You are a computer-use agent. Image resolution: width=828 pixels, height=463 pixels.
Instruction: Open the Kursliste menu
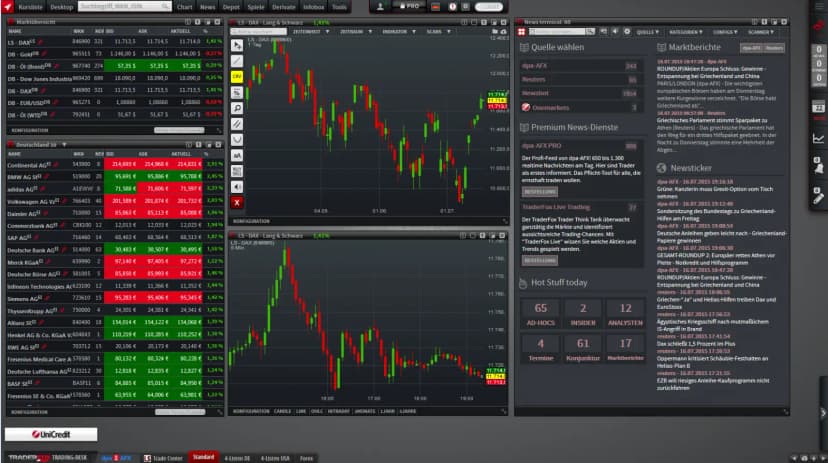(x=30, y=7)
